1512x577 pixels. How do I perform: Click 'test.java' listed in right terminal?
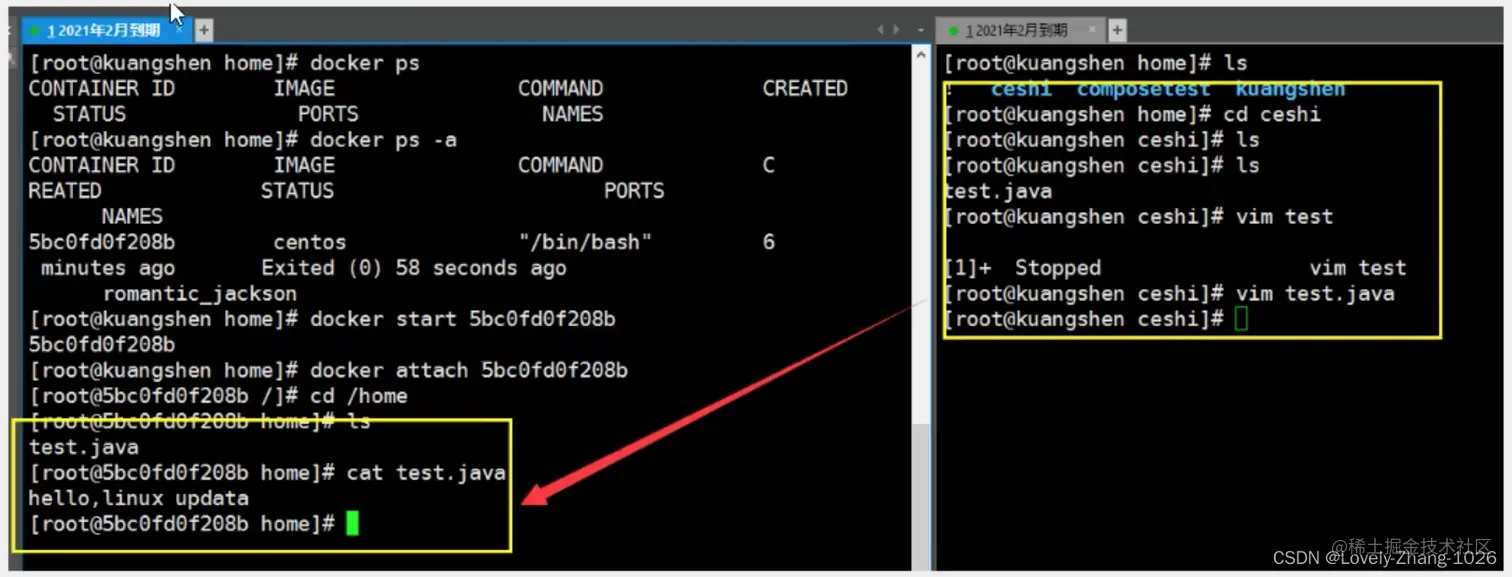pyautogui.click(x=998, y=191)
